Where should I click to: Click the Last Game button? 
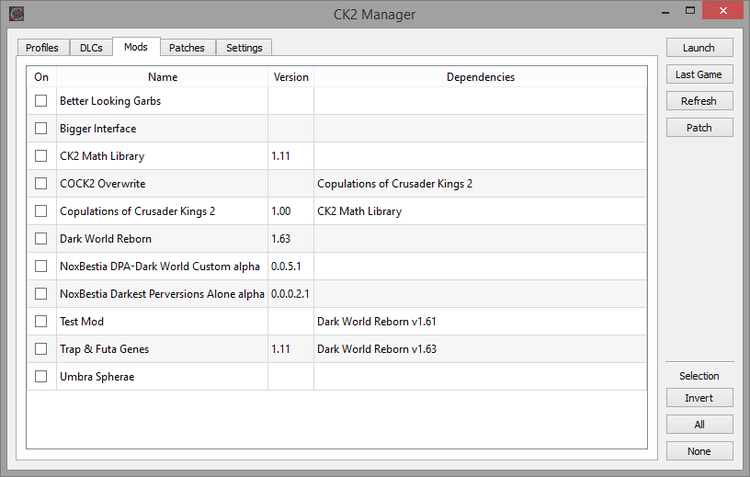click(699, 75)
